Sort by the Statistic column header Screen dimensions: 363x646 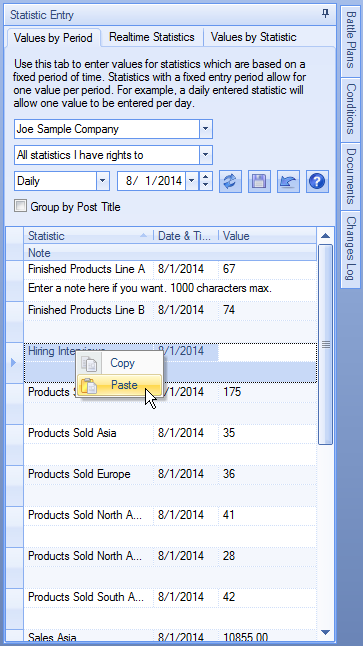[88, 236]
